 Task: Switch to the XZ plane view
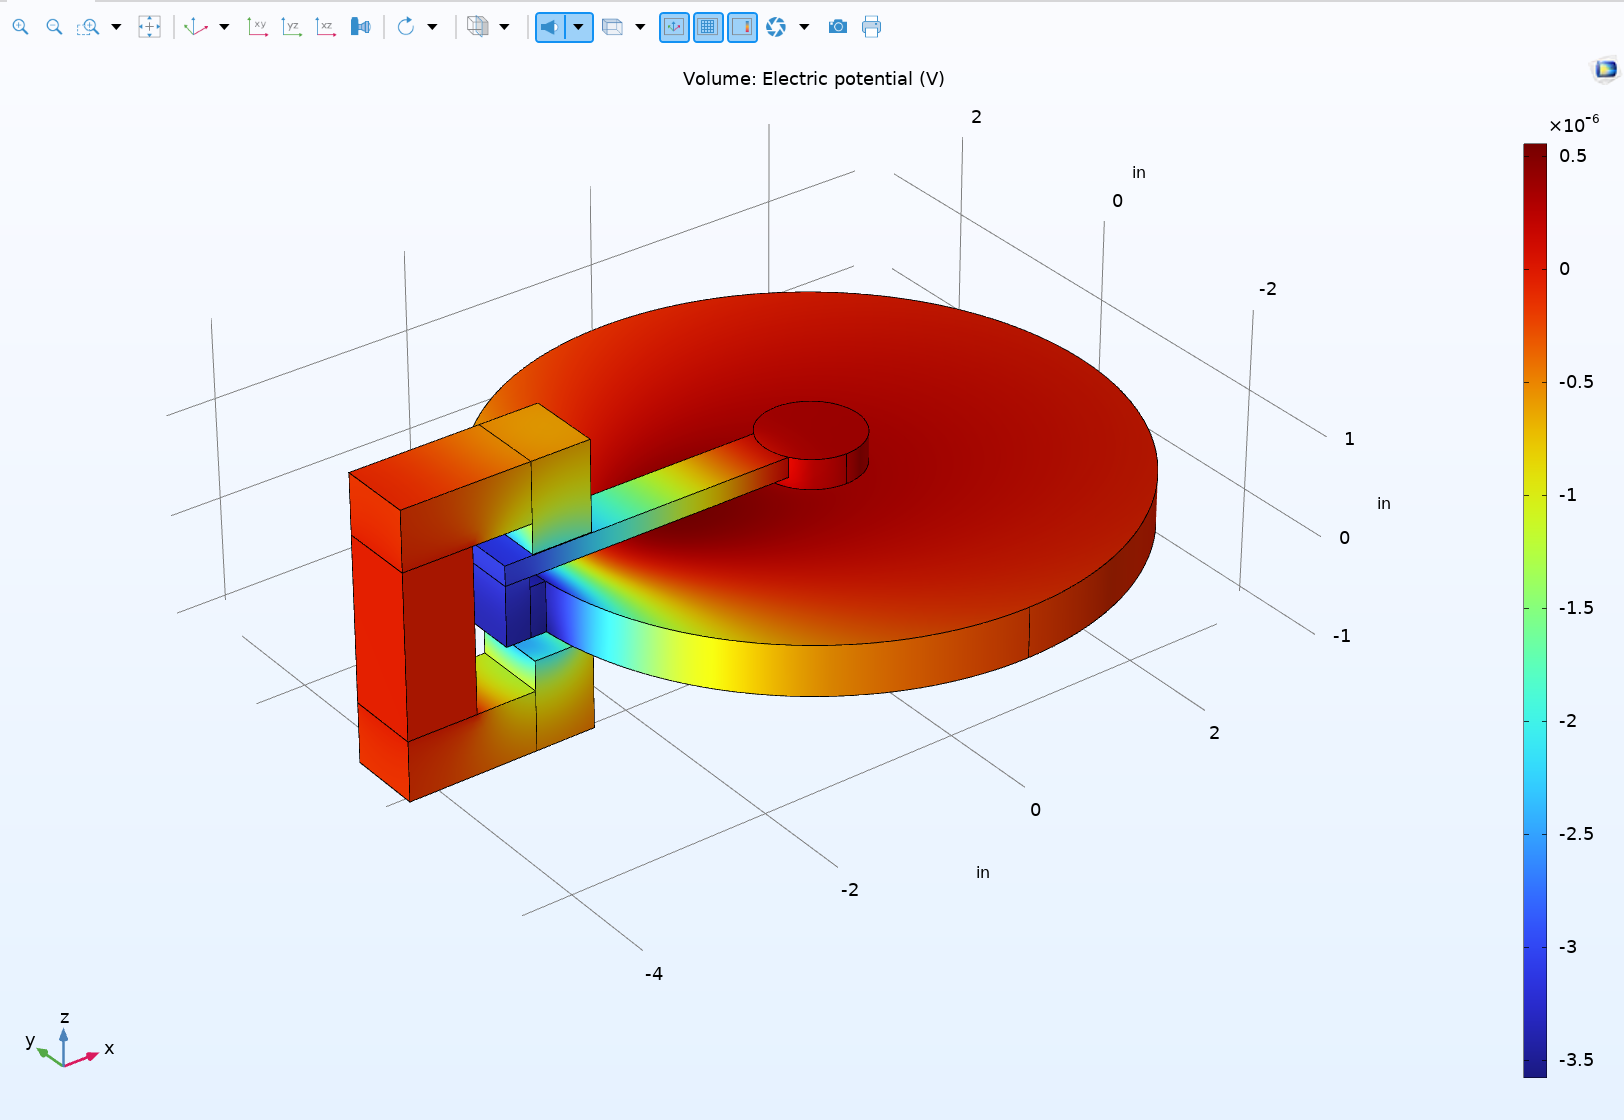tap(325, 27)
